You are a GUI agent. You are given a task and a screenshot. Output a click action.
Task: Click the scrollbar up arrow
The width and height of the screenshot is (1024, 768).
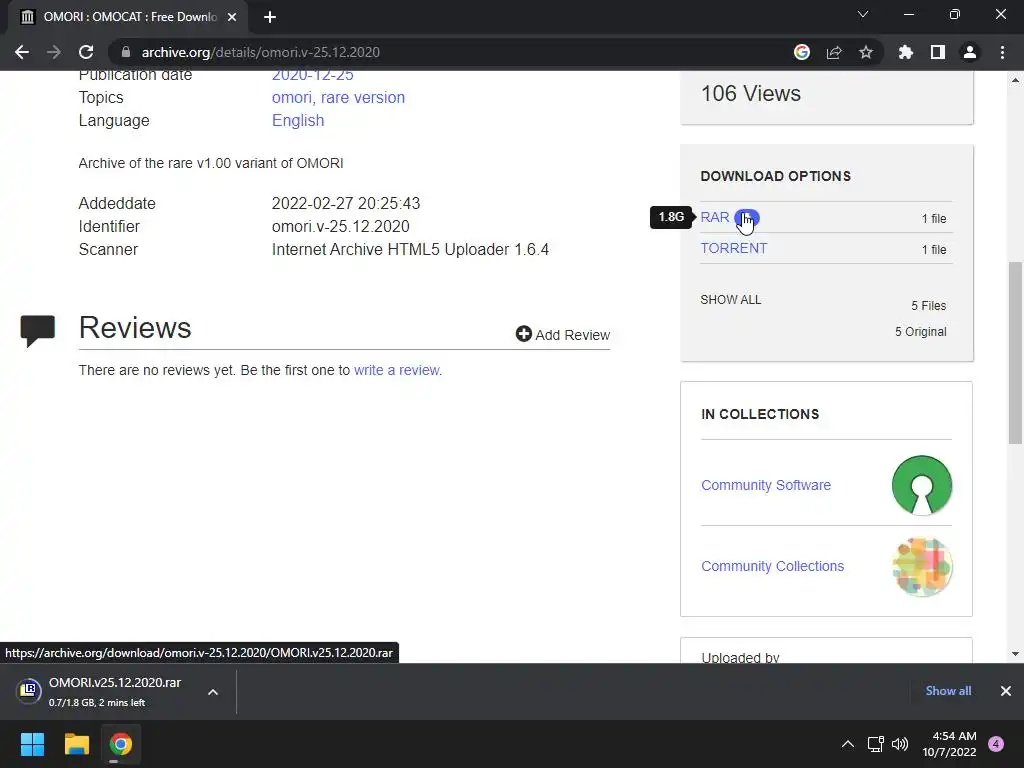[x=1015, y=80]
